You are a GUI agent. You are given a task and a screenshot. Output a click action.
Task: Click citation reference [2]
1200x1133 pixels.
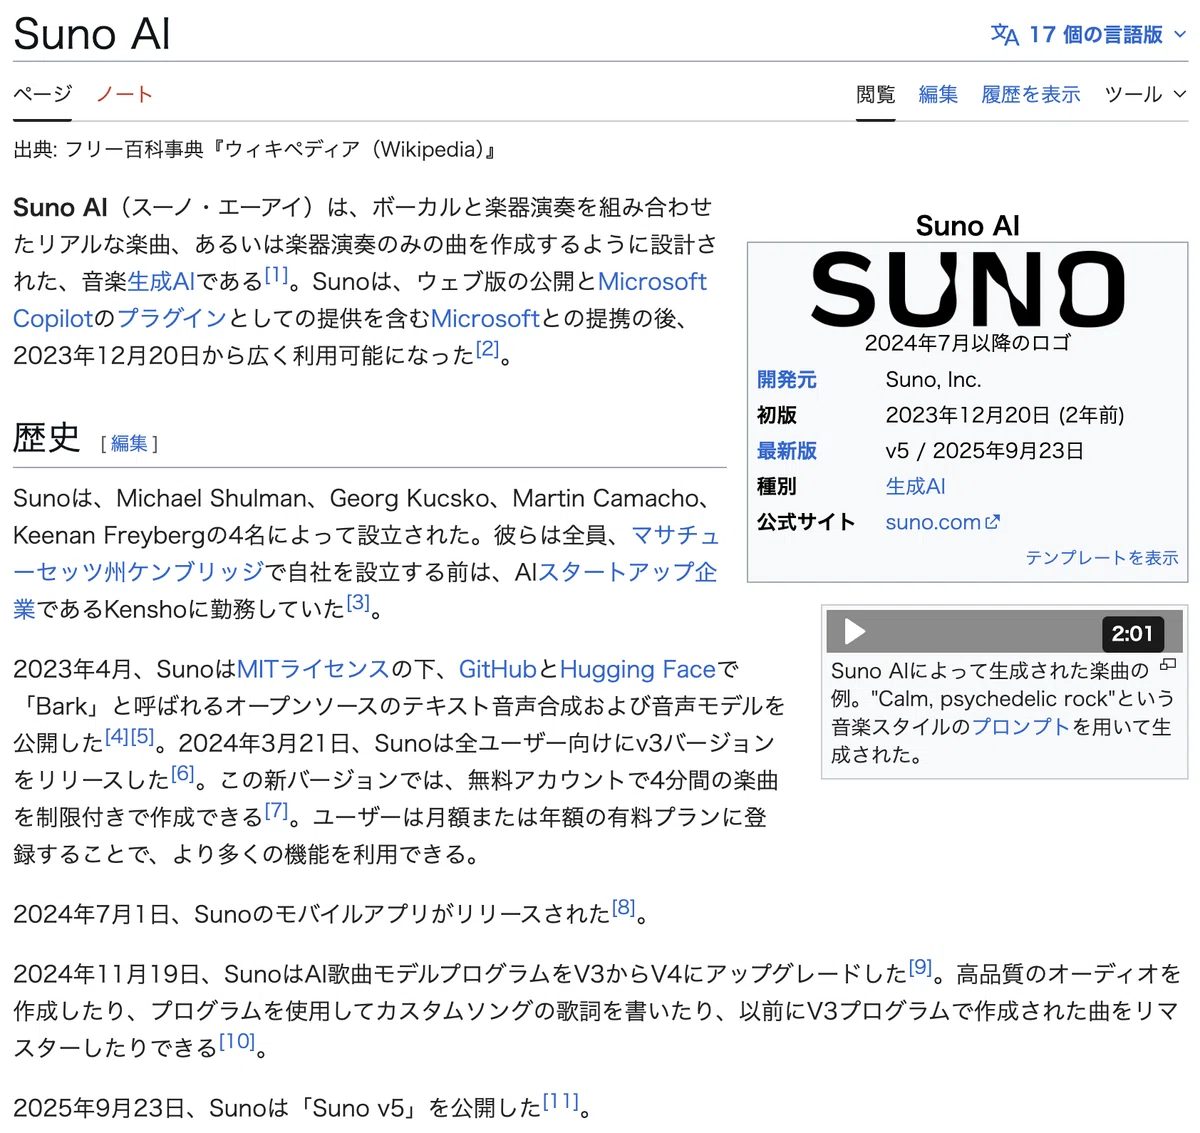487,349
